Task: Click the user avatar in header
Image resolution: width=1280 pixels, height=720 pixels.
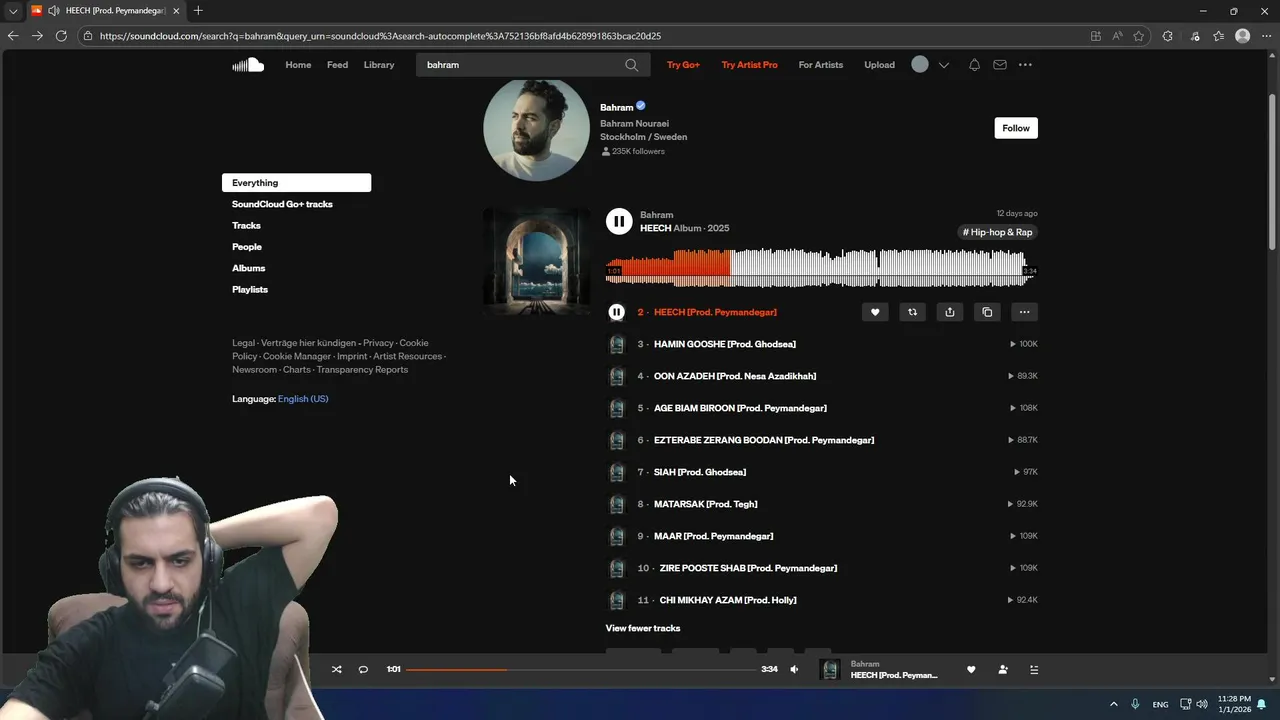Action: point(920,64)
